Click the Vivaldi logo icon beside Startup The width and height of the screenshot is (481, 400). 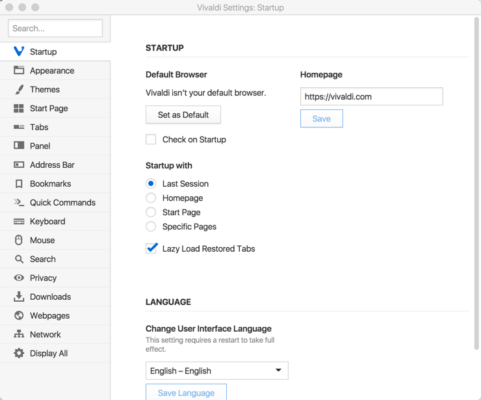(19, 51)
